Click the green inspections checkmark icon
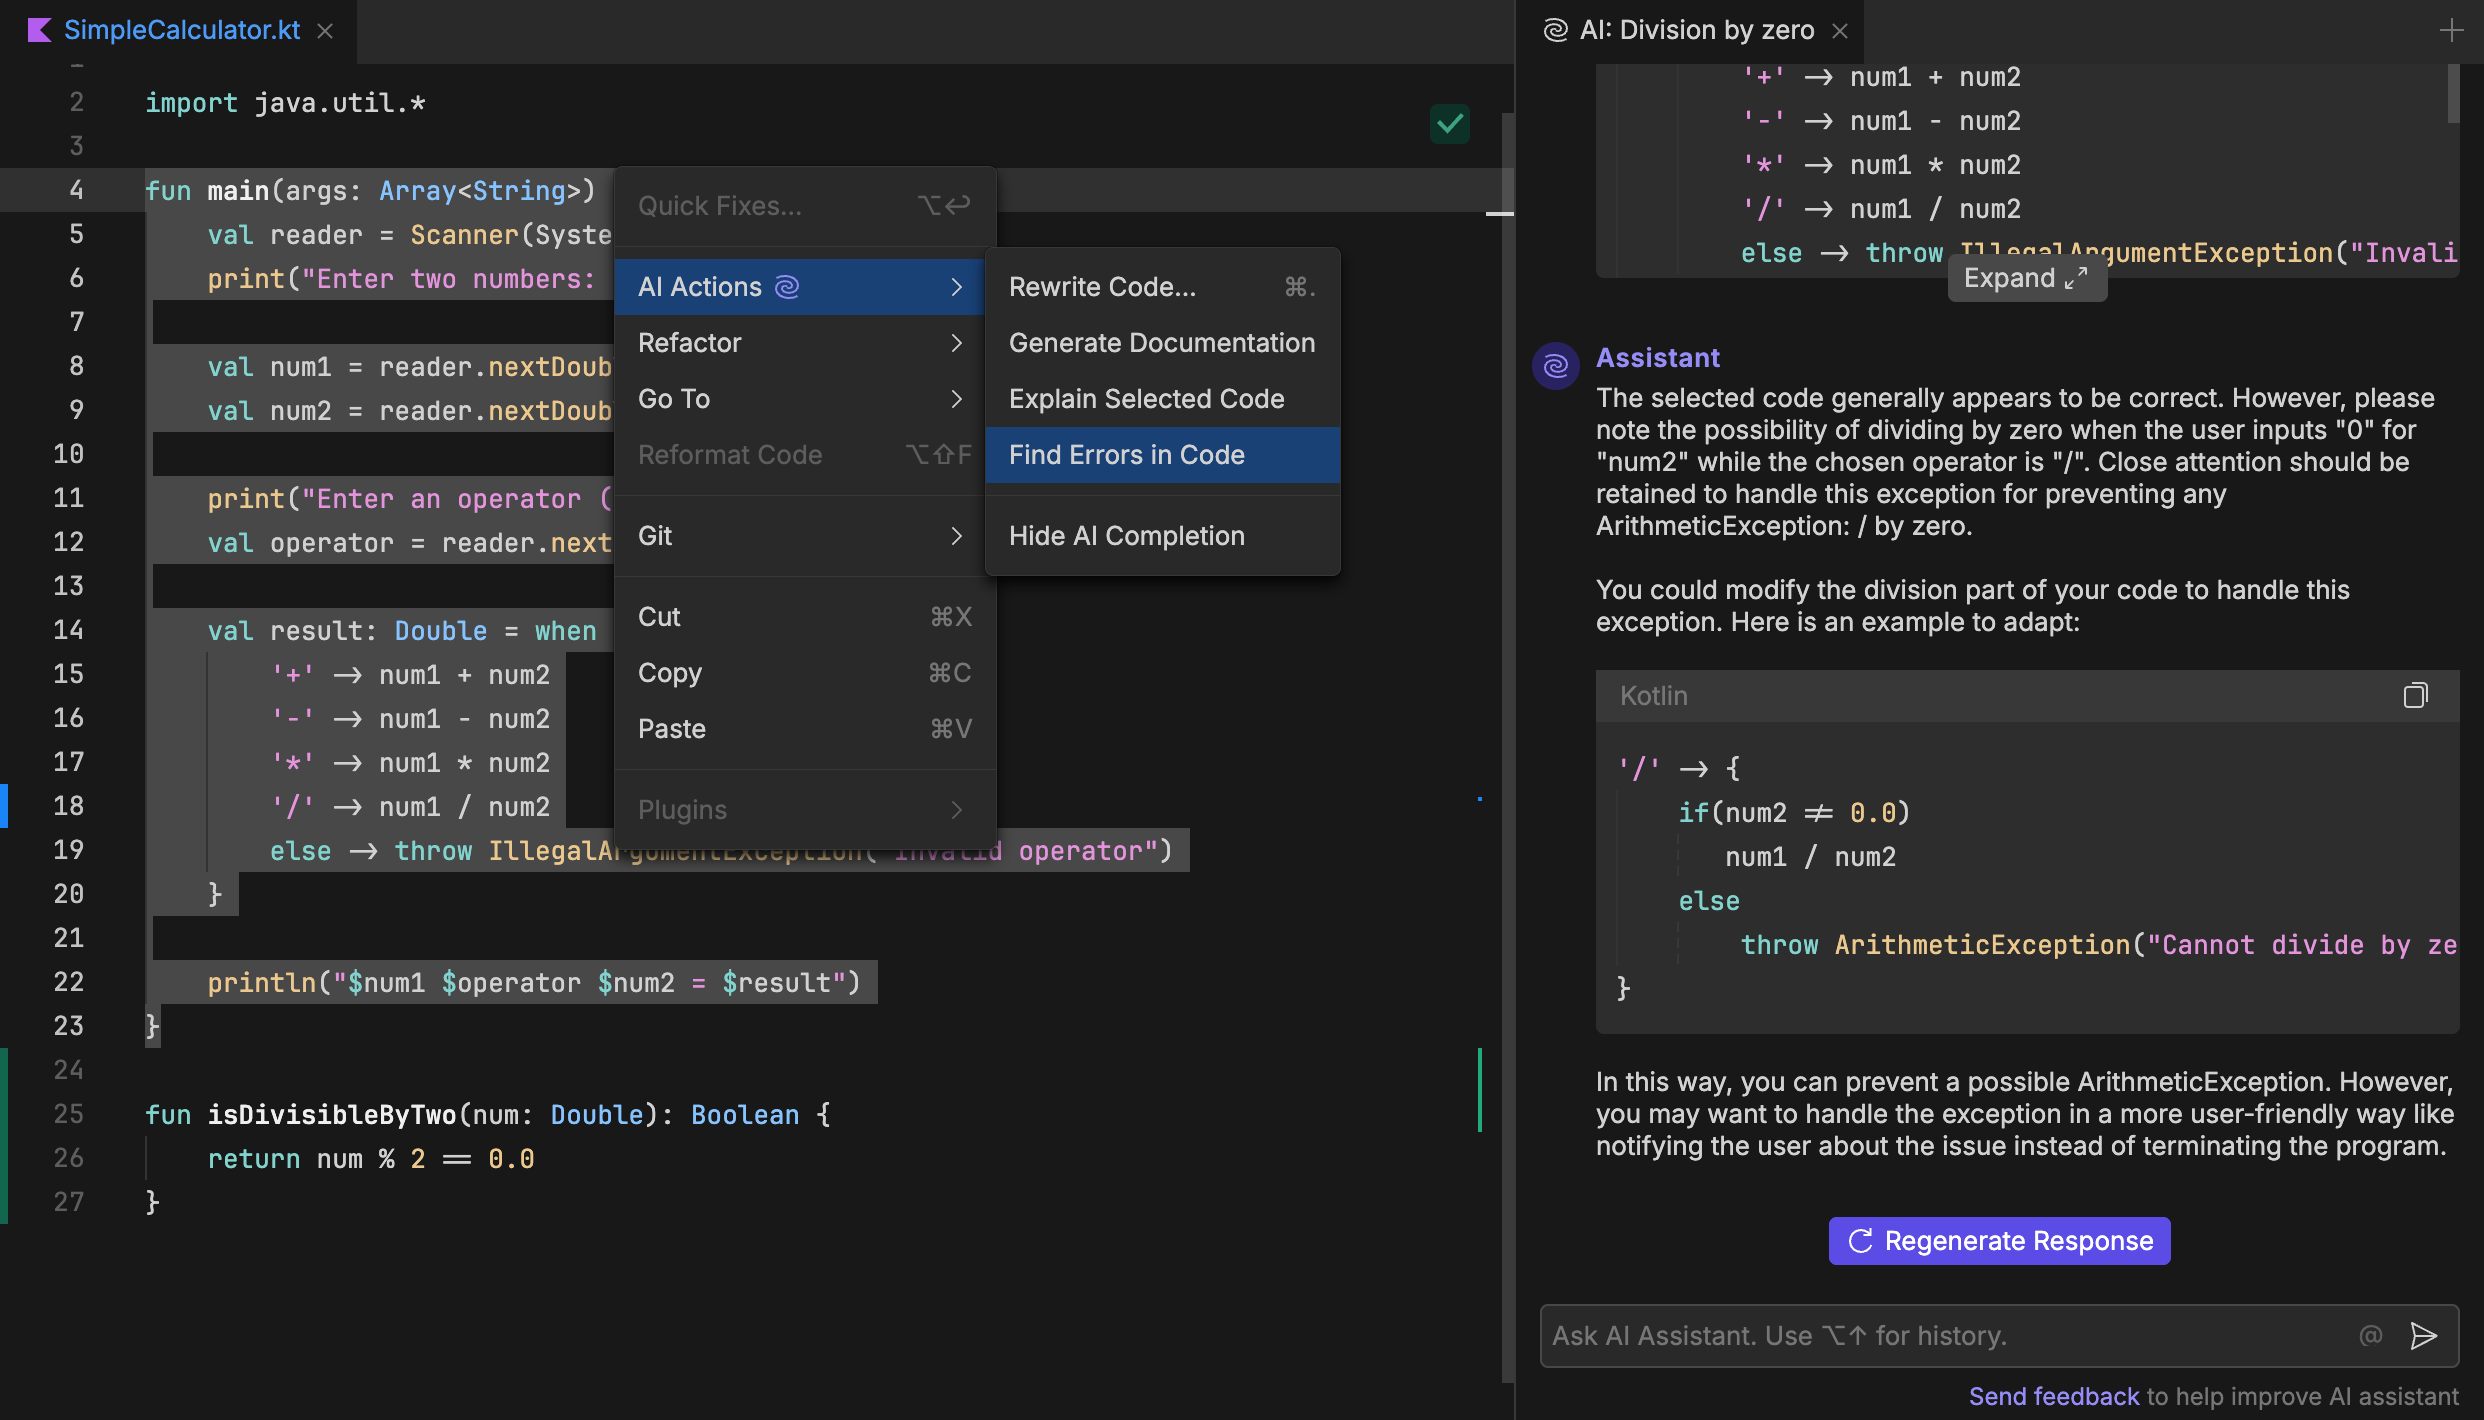This screenshot has width=2484, height=1420. coord(1449,124)
